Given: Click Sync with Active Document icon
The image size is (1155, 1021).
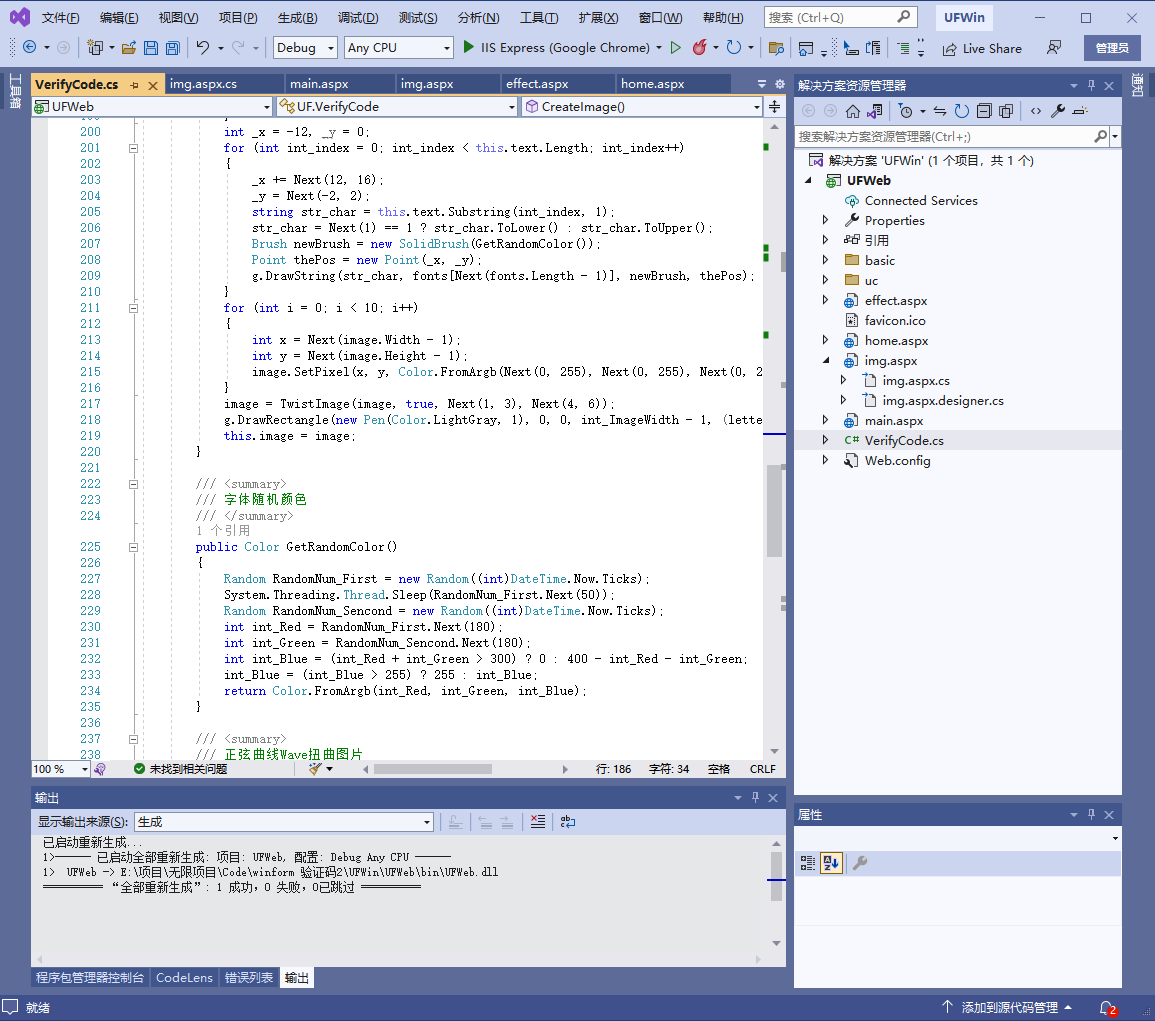Looking at the screenshot, I should [940, 111].
